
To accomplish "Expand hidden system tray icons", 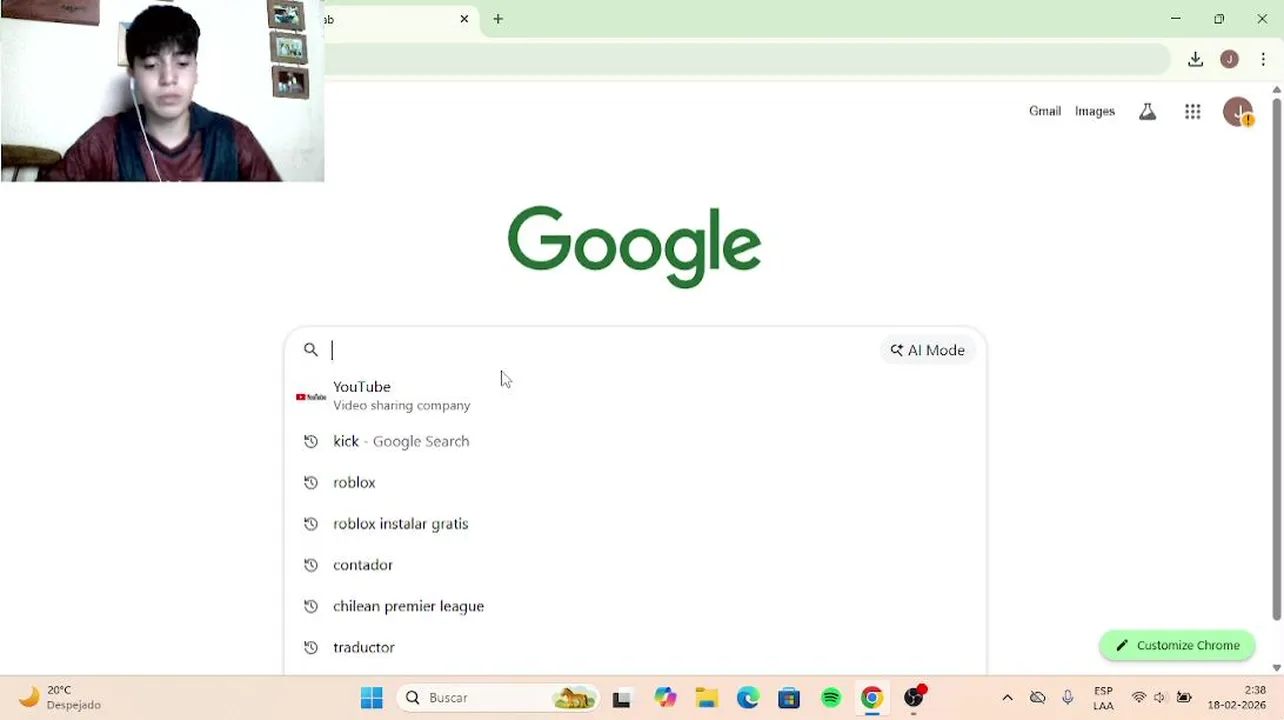I will 1007,698.
